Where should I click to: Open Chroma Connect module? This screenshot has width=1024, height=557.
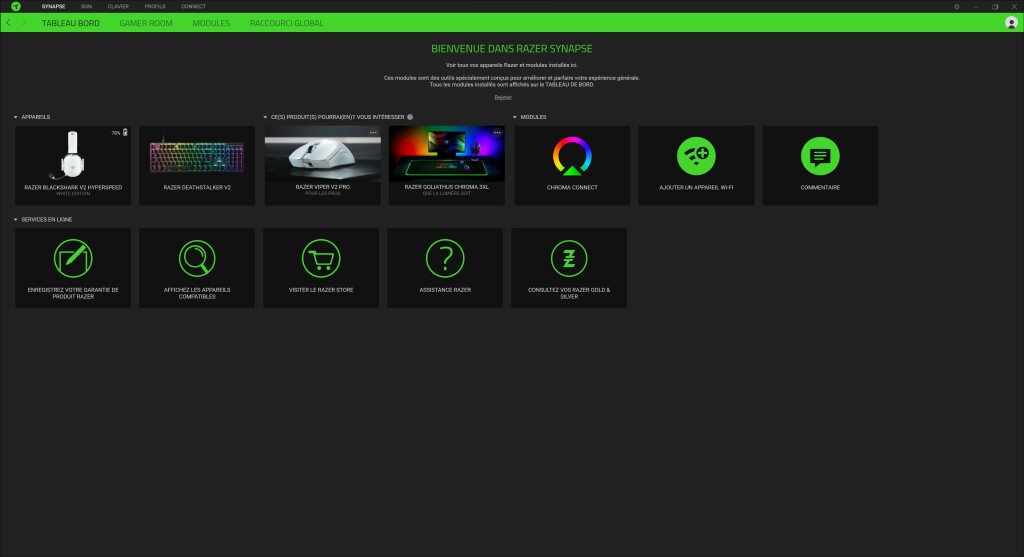tap(572, 166)
